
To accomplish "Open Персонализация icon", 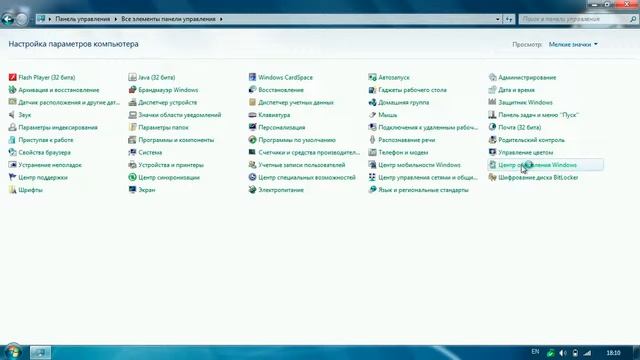I will coord(252,127).
